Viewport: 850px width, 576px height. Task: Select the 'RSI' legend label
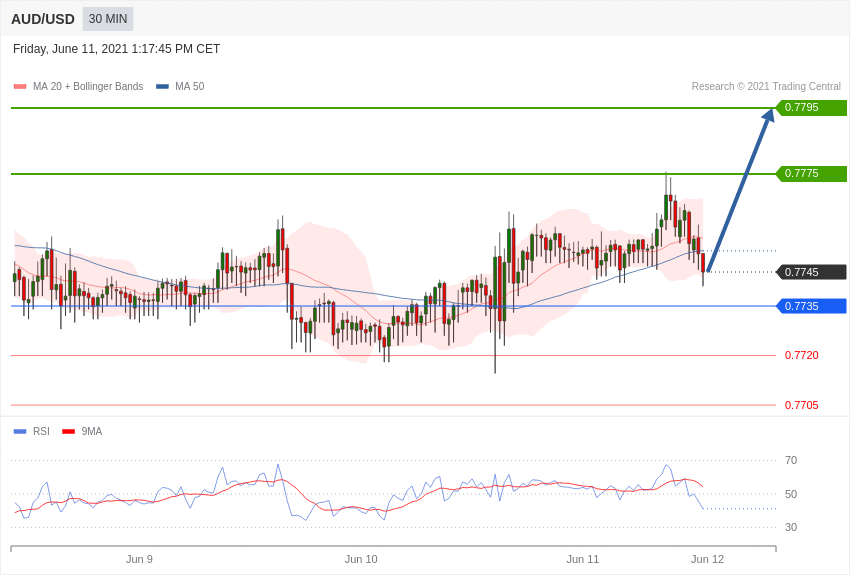41,431
